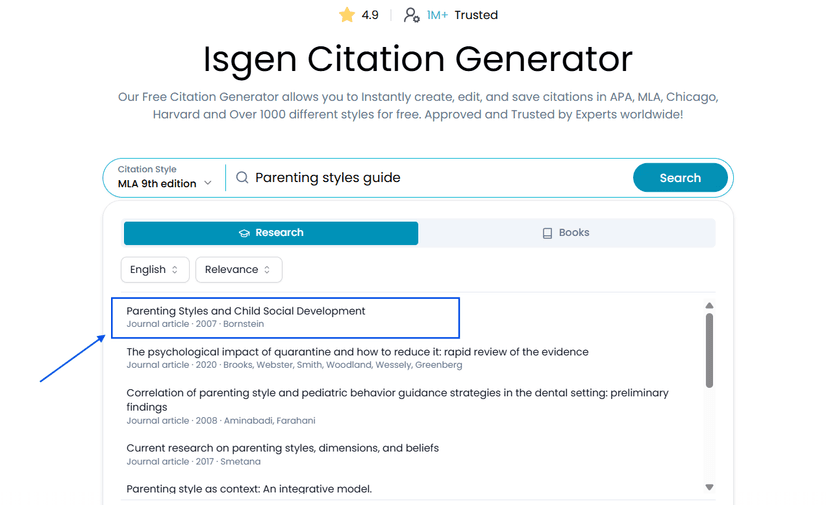
Task: Click the gold star rating icon
Action: click(x=347, y=15)
